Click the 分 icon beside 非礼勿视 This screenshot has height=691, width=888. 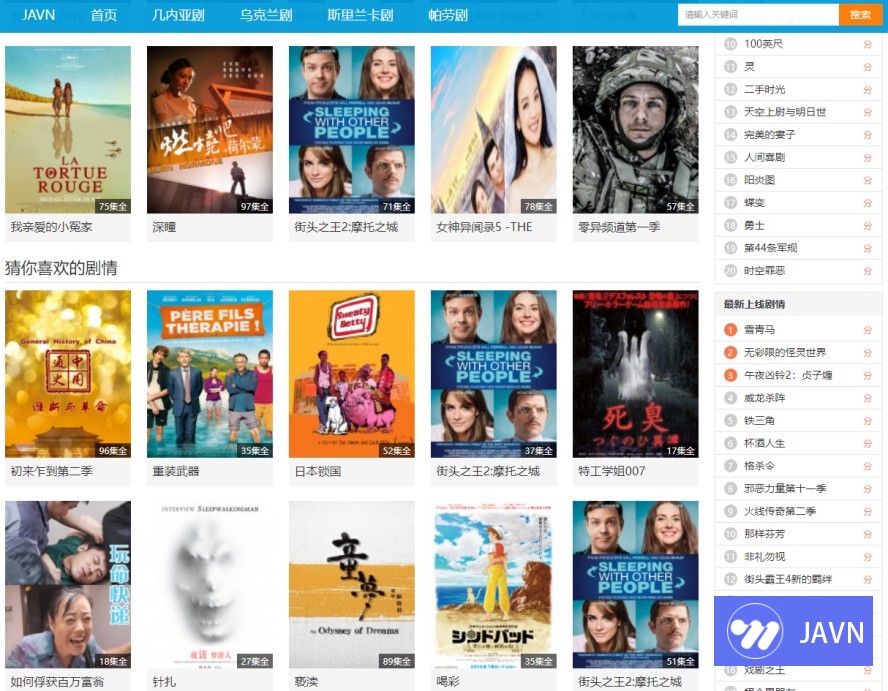pyautogui.click(x=867, y=557)
